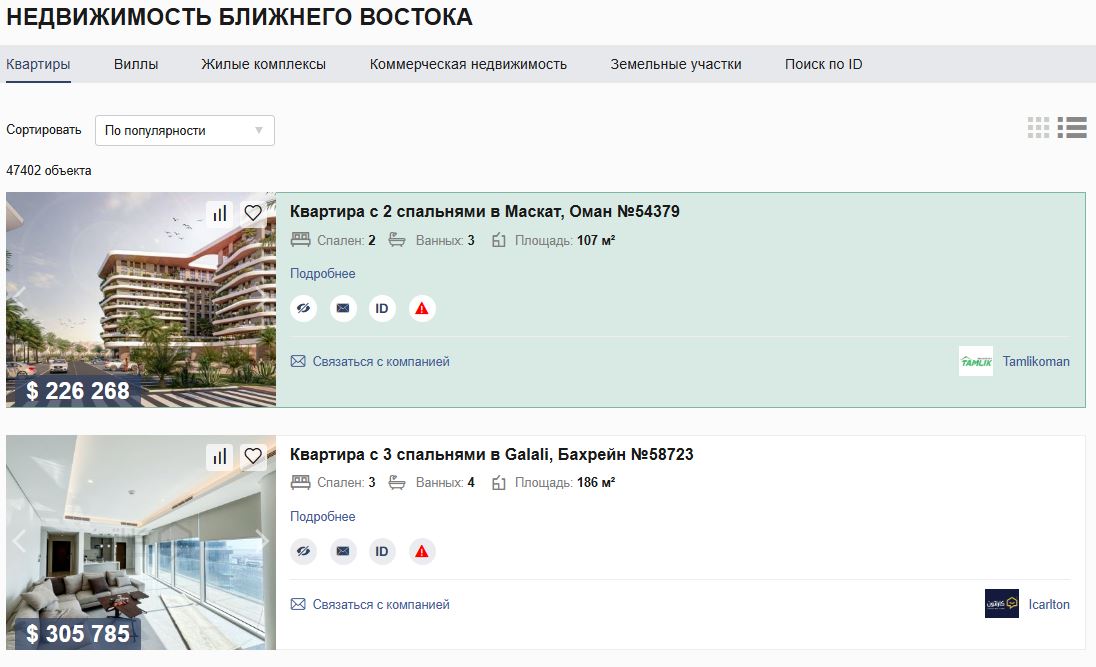Screen dimensions: 1096x667
Task: Select the Квартиры tab
Action: pyautogui.click(x=38, y=64)
